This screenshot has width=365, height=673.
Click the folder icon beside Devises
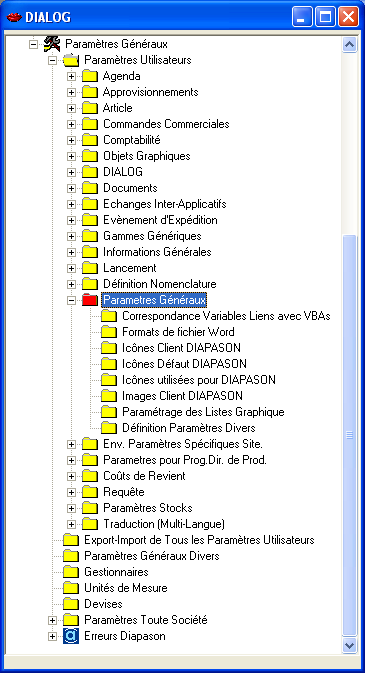(x=71, y=604)
